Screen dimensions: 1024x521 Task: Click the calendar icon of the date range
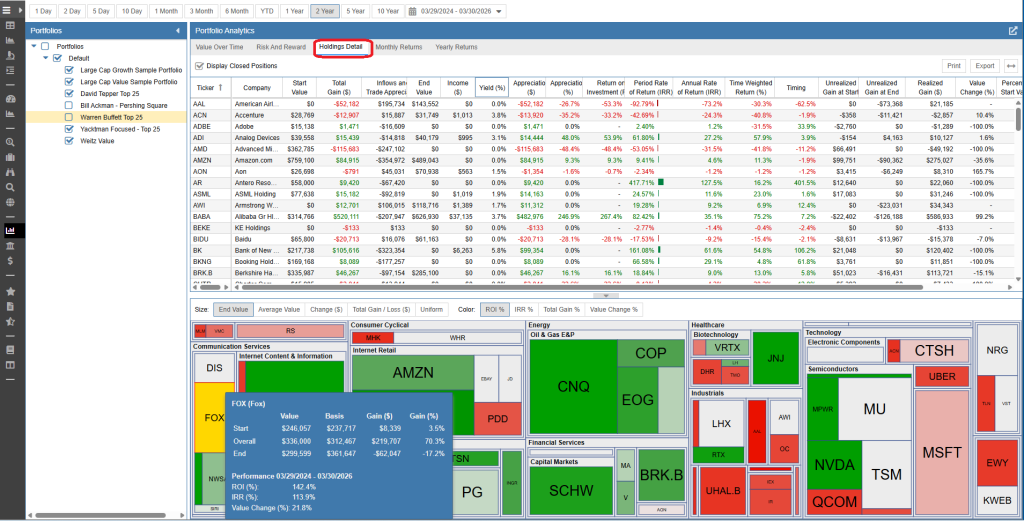(413, 11)
